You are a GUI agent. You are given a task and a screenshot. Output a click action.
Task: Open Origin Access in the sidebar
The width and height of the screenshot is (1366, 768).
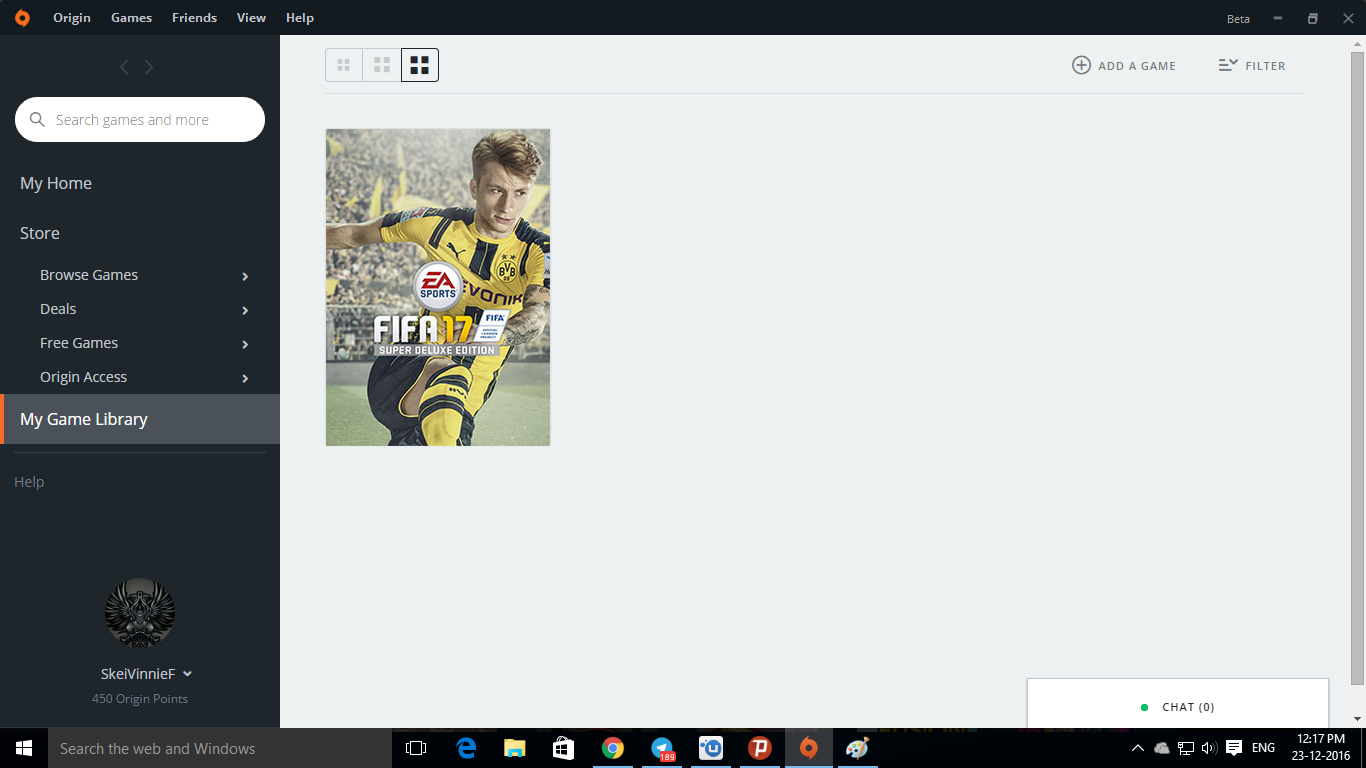83,377
